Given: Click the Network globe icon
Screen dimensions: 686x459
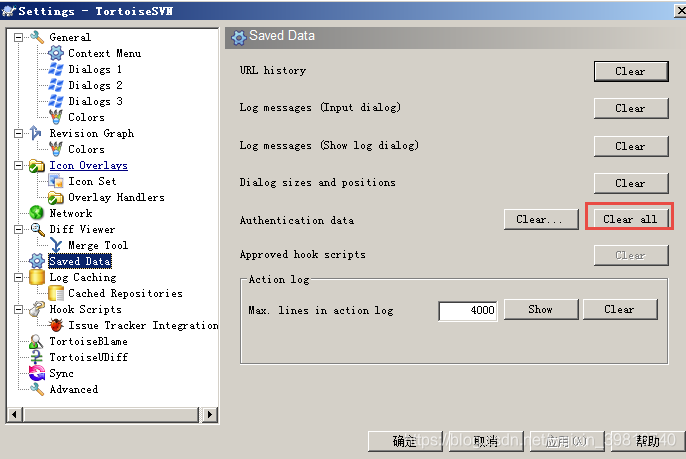Looking at the screenshot, I should (36, 213).
